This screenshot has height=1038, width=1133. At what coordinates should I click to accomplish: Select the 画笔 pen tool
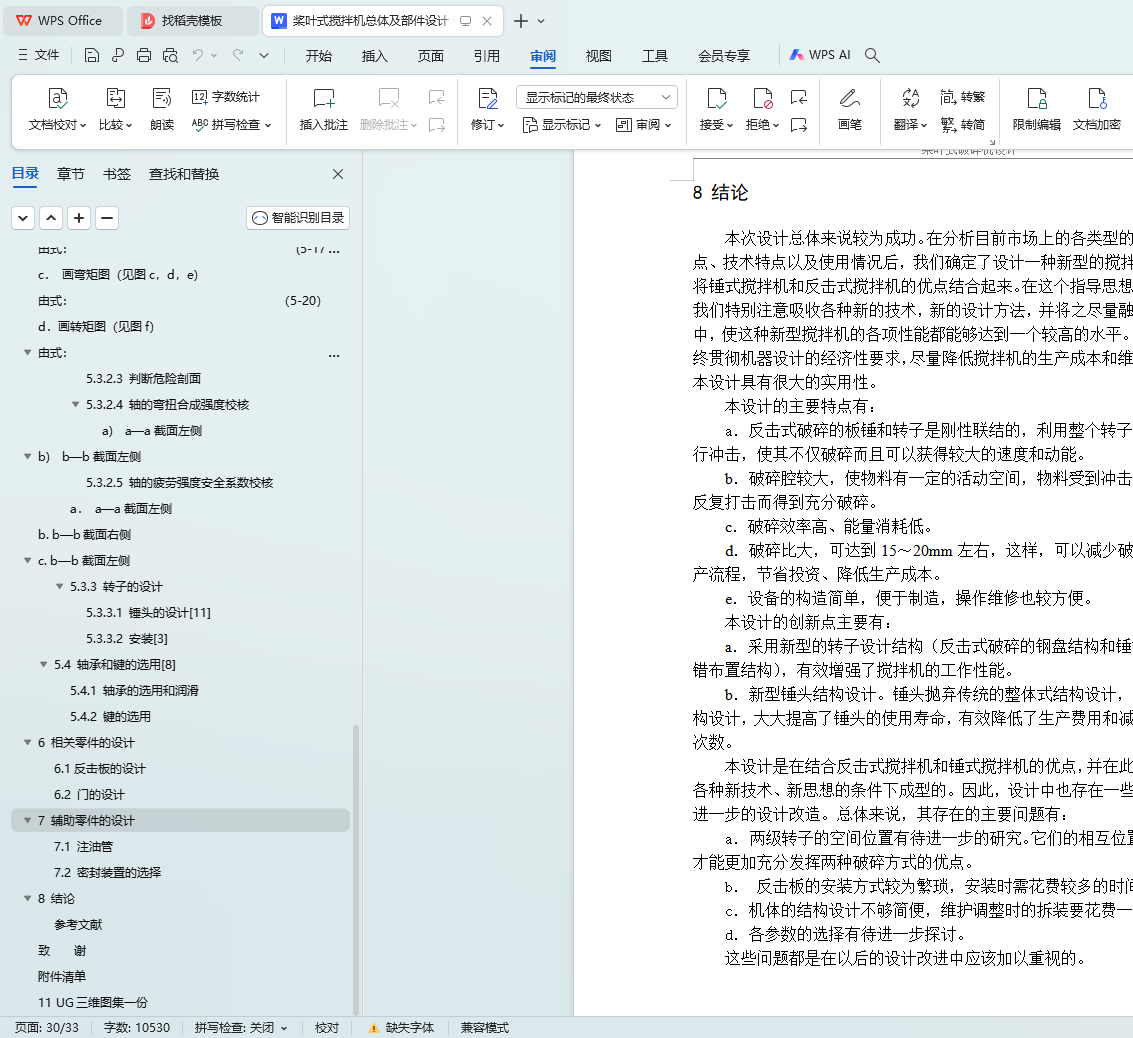point(850,110)
